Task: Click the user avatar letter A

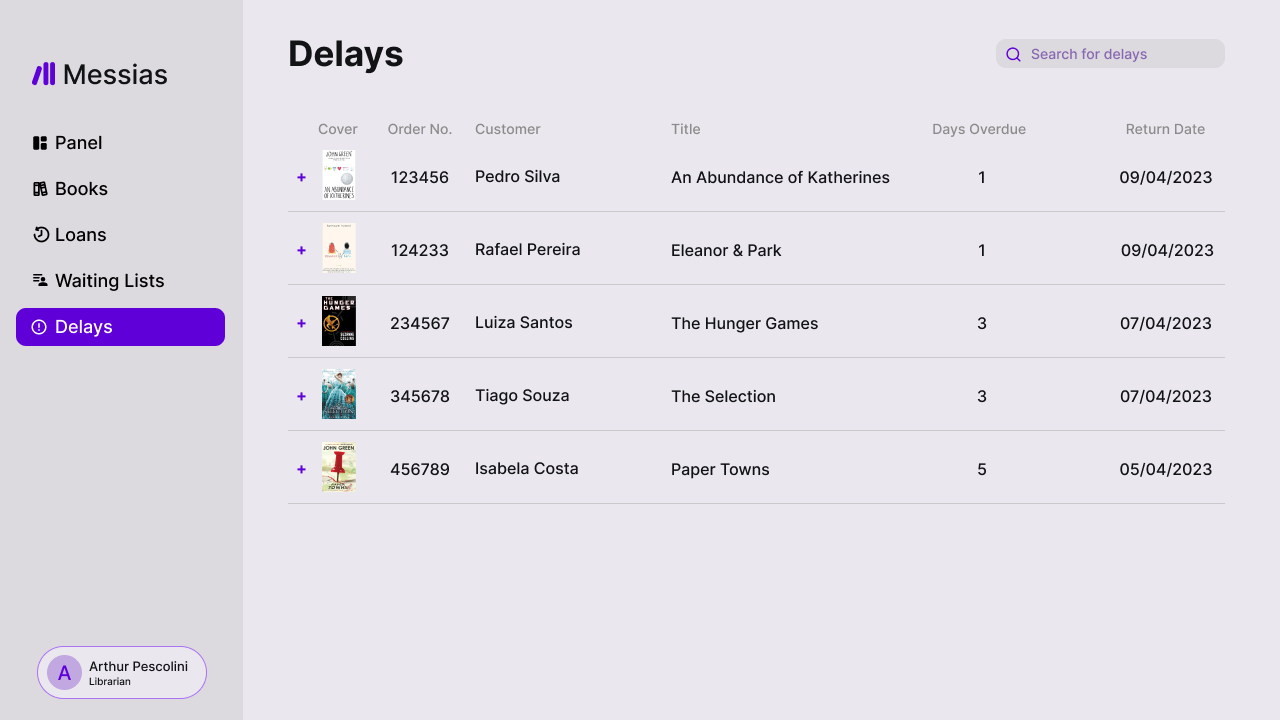Action: click(x=64, y=672)
